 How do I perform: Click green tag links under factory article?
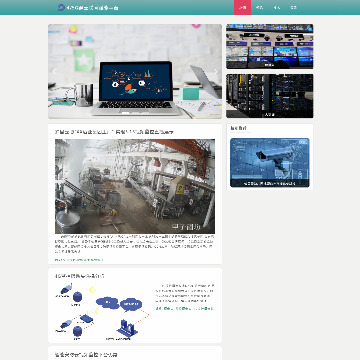coord(79,260)
